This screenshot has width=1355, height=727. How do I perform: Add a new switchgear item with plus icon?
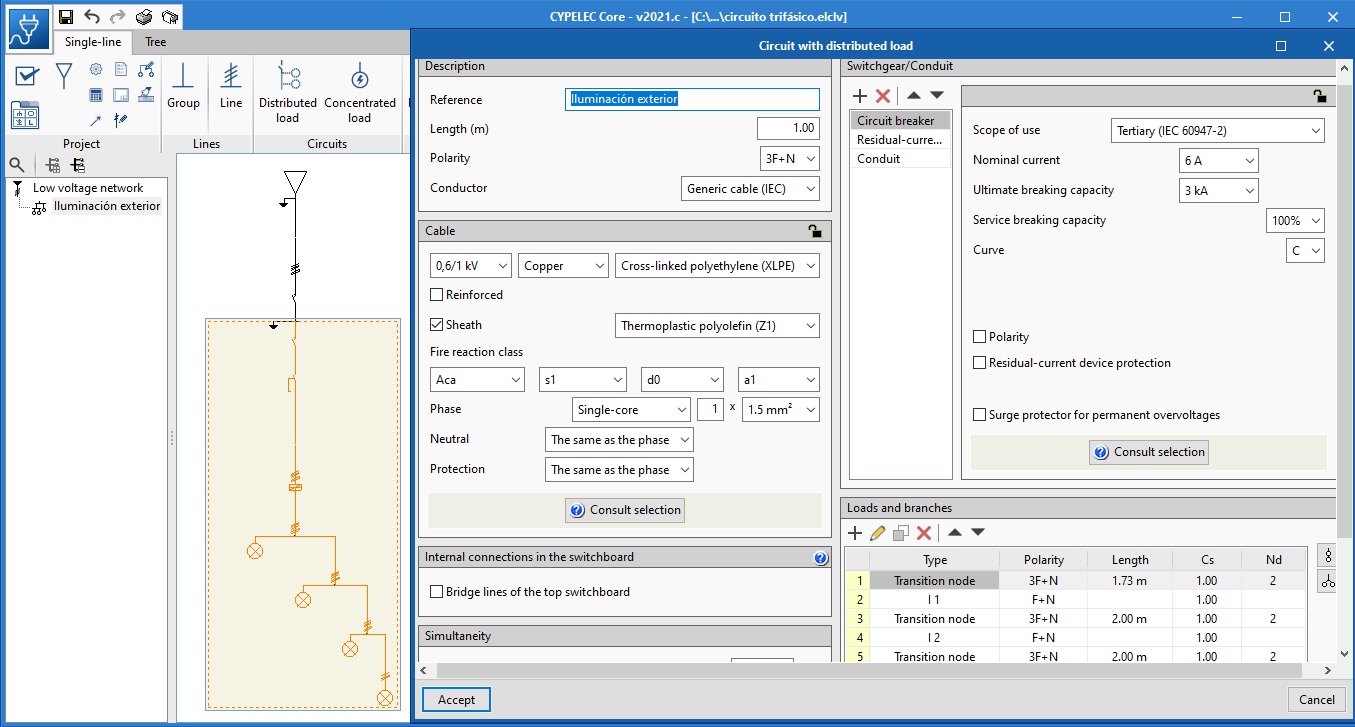[x=859, y=95]
